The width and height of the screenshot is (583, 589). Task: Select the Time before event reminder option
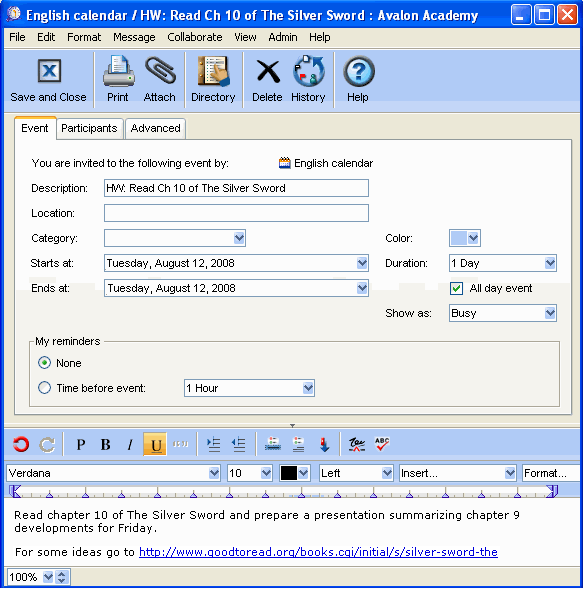44,388
